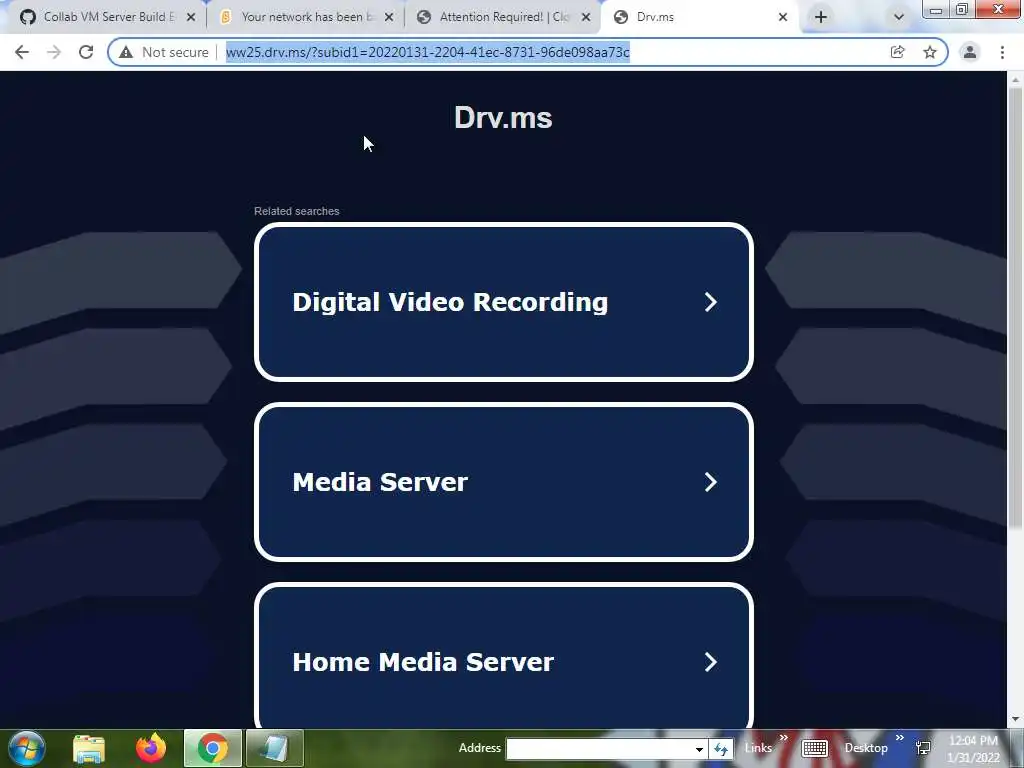Reload the current page
This screenshot has width=1024, height=768.
point(86,52)
